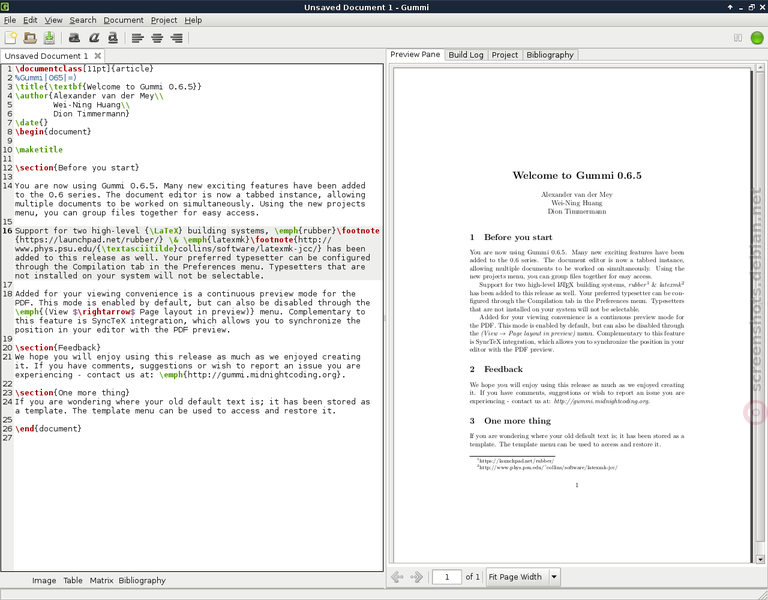768x600 pixels.
Task: Open the Search menu
Action: (x=83, y=20)
